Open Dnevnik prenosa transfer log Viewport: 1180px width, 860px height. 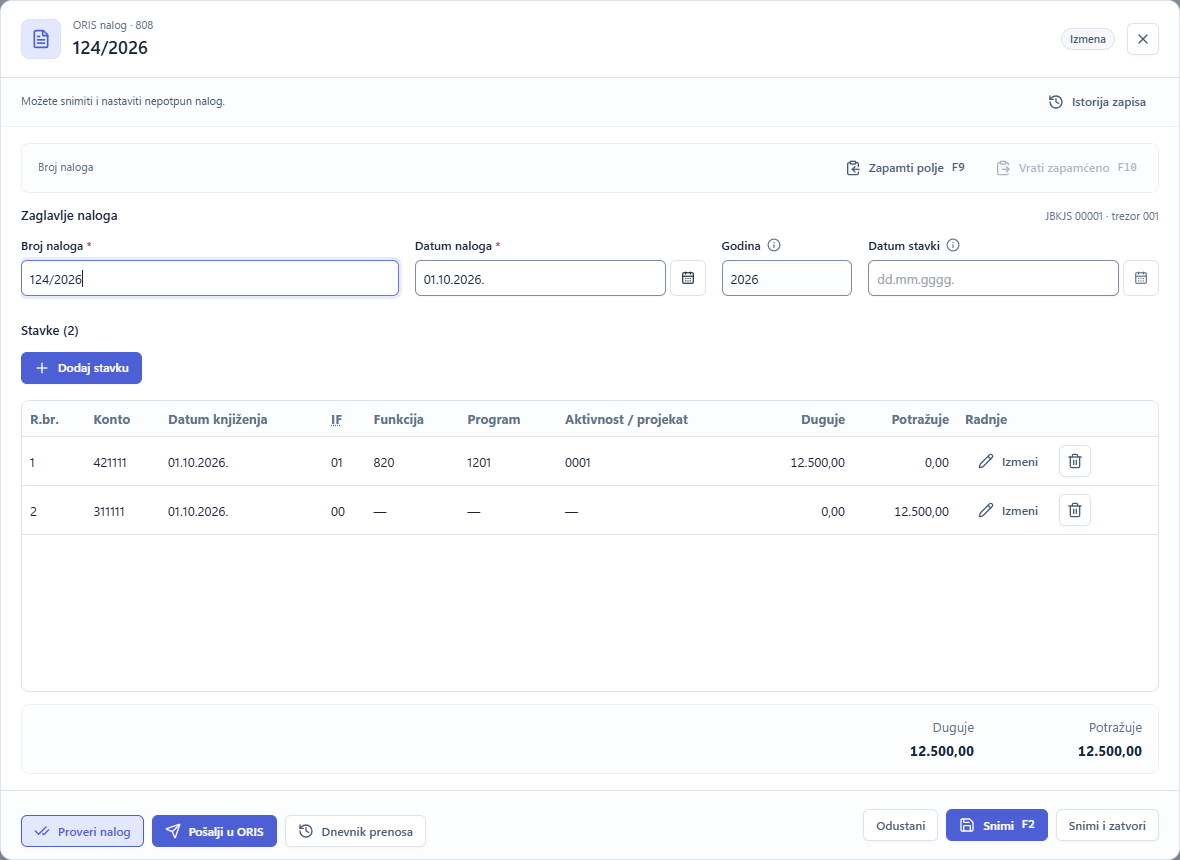(x=355, y=831)
